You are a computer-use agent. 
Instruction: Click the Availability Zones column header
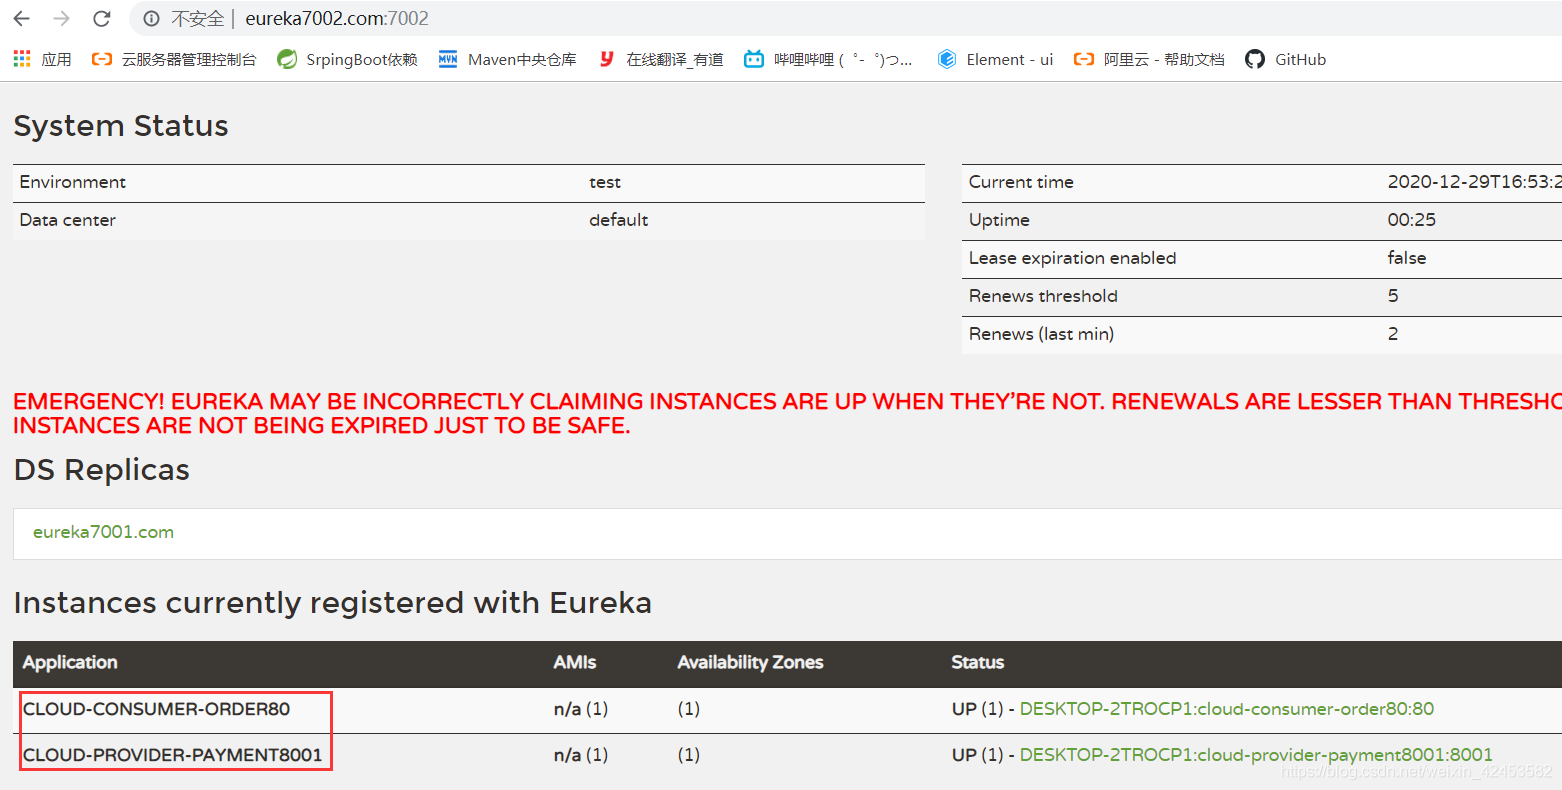click(x=750, y=662)
